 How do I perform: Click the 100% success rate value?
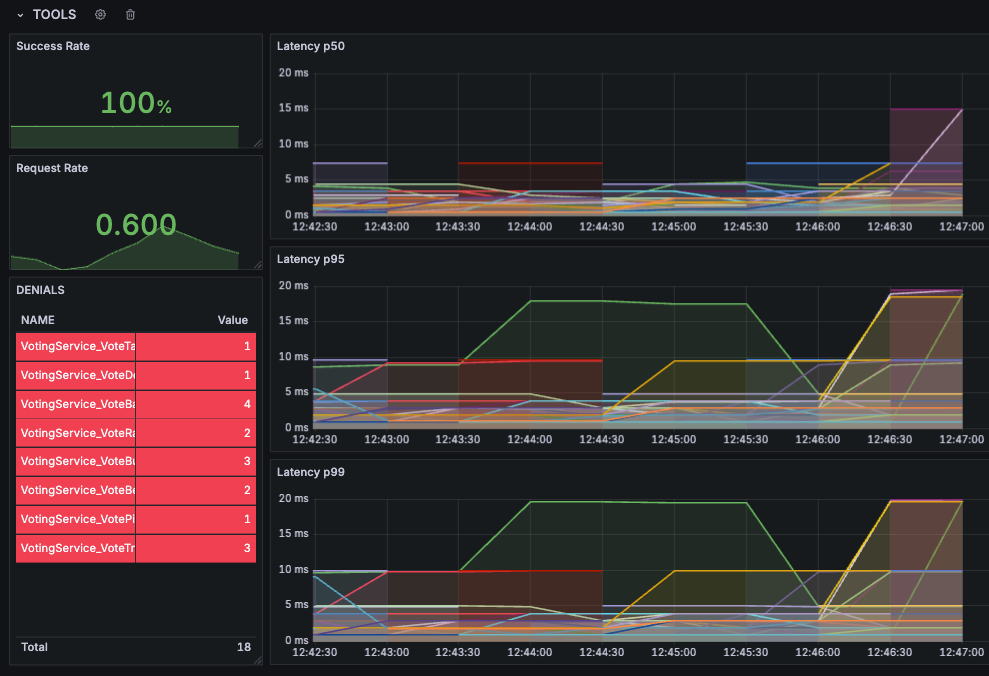[x=136, y=103]
